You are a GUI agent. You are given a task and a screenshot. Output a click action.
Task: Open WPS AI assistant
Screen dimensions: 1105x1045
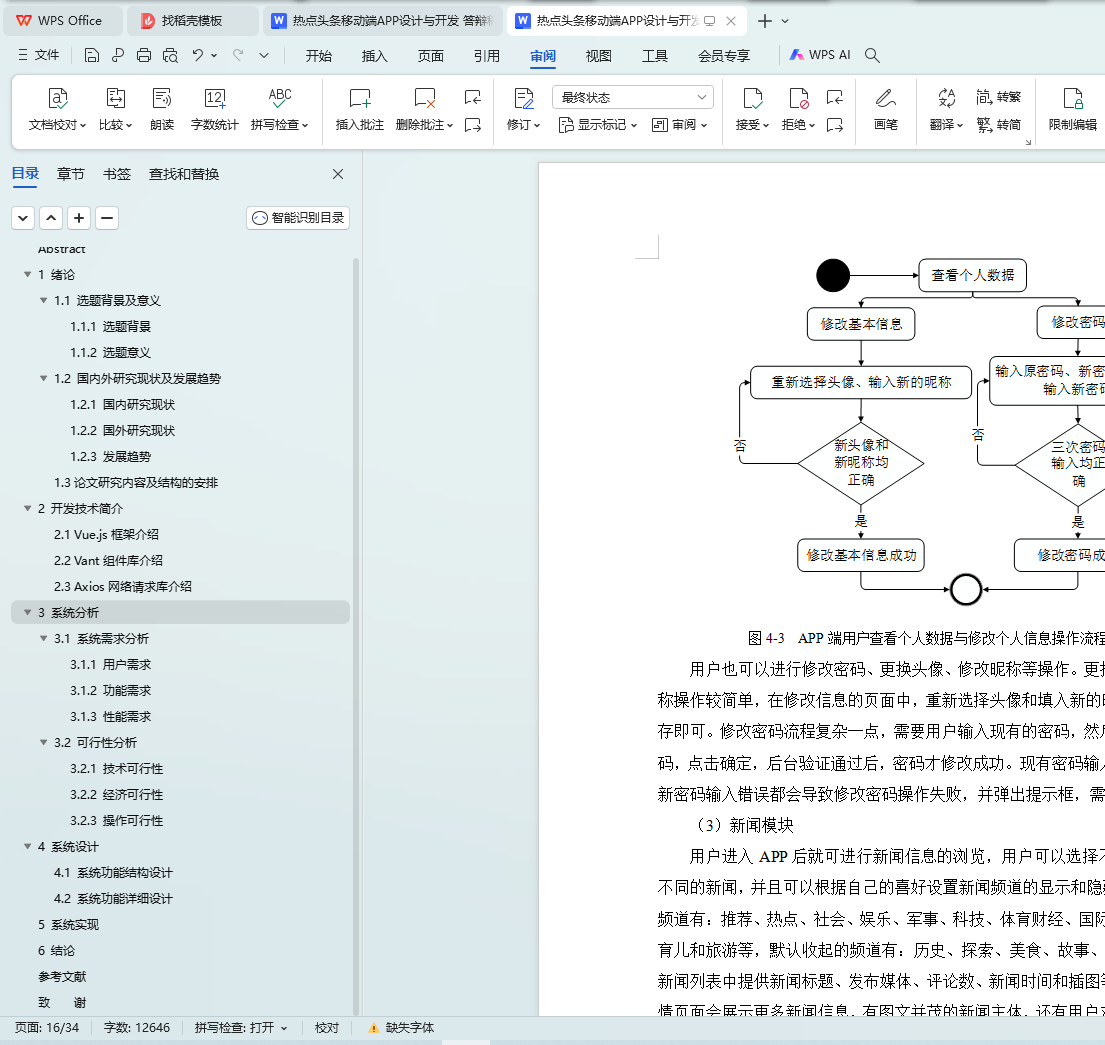pos(820,55)
